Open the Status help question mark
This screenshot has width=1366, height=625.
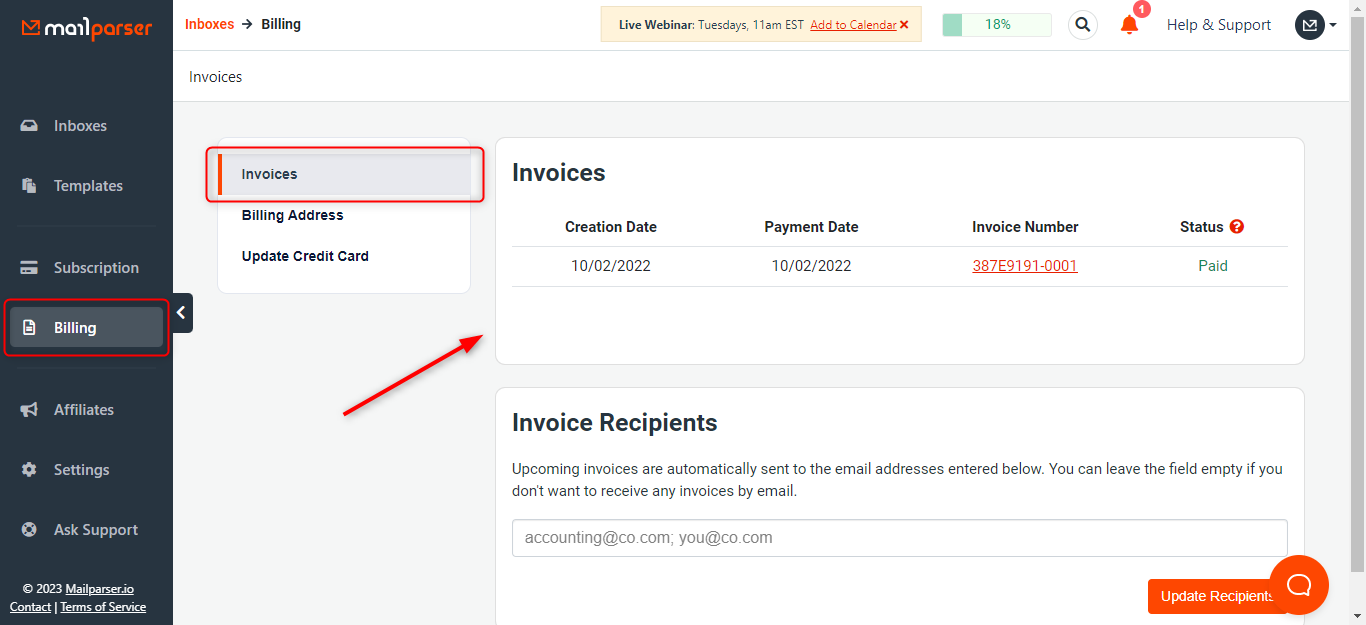(x=1237, y=226)
